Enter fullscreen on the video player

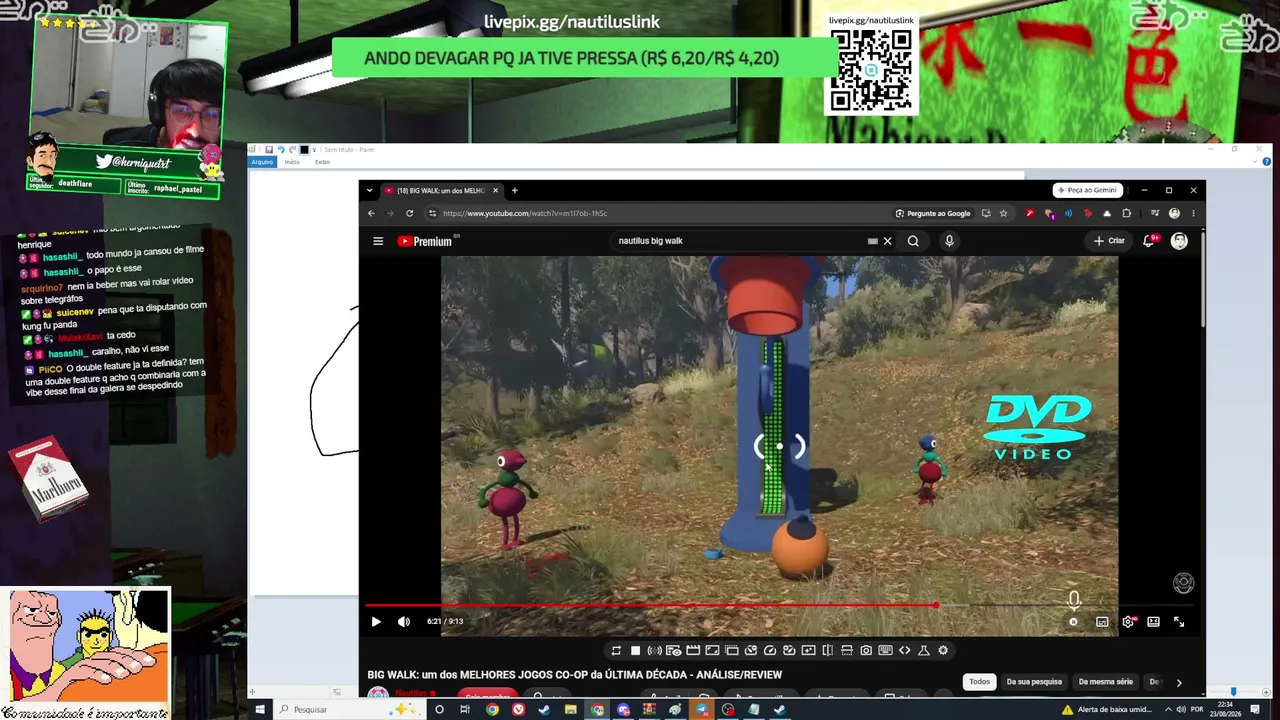pos(1179,622)
